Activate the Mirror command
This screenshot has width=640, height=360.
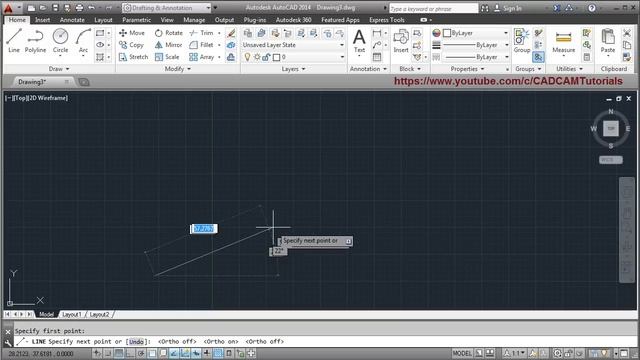pyautogui.click(x=168, y=45)
